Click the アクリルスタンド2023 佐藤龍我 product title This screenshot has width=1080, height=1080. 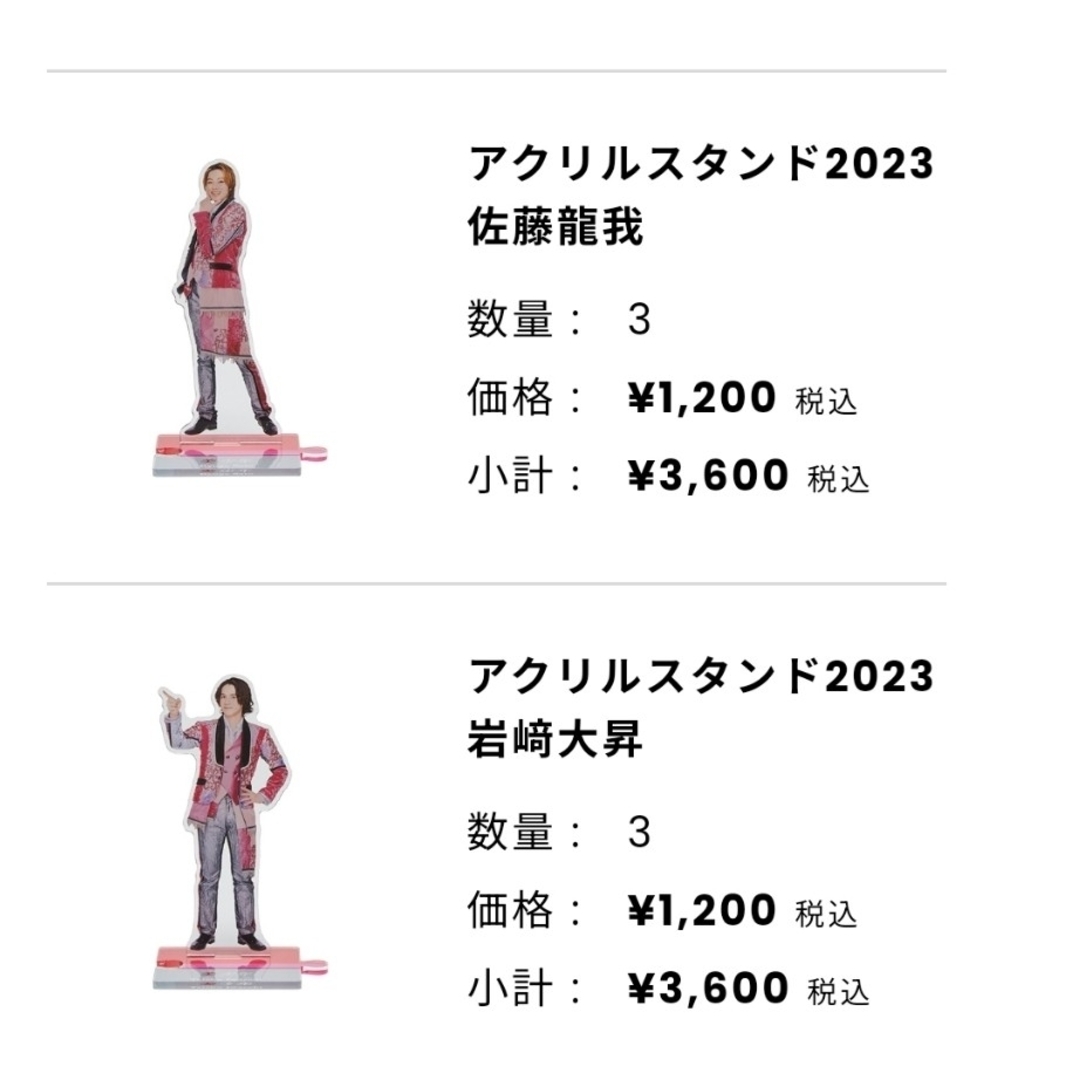click(700, 195)
